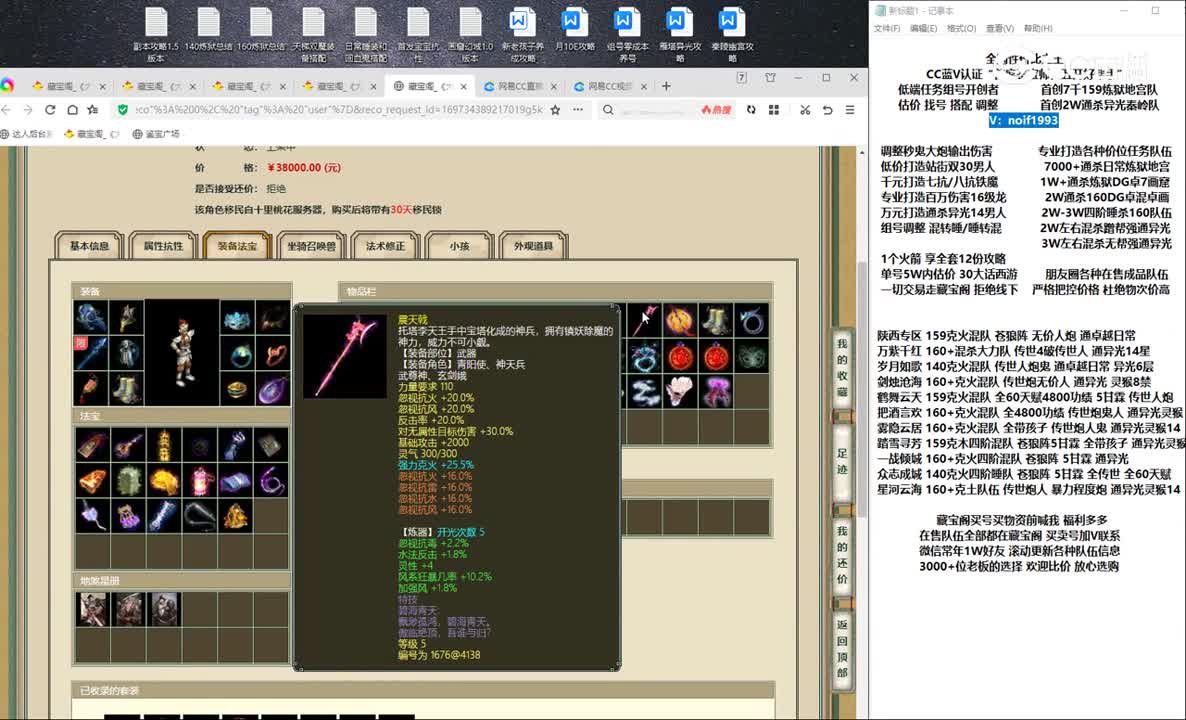Go back in the browser
The image size is (1186, 720).
coord(6,110)
